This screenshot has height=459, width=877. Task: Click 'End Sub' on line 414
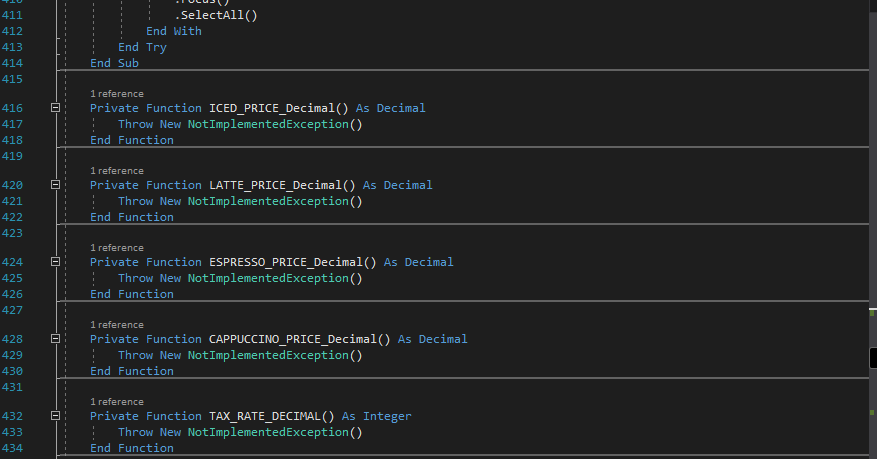pos(114,63)
